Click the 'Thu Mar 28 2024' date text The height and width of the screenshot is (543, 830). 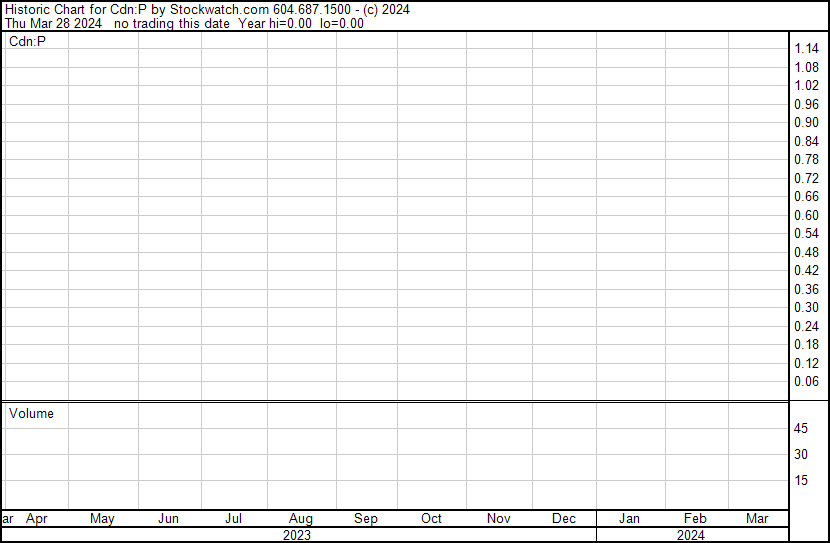point(53,24)
